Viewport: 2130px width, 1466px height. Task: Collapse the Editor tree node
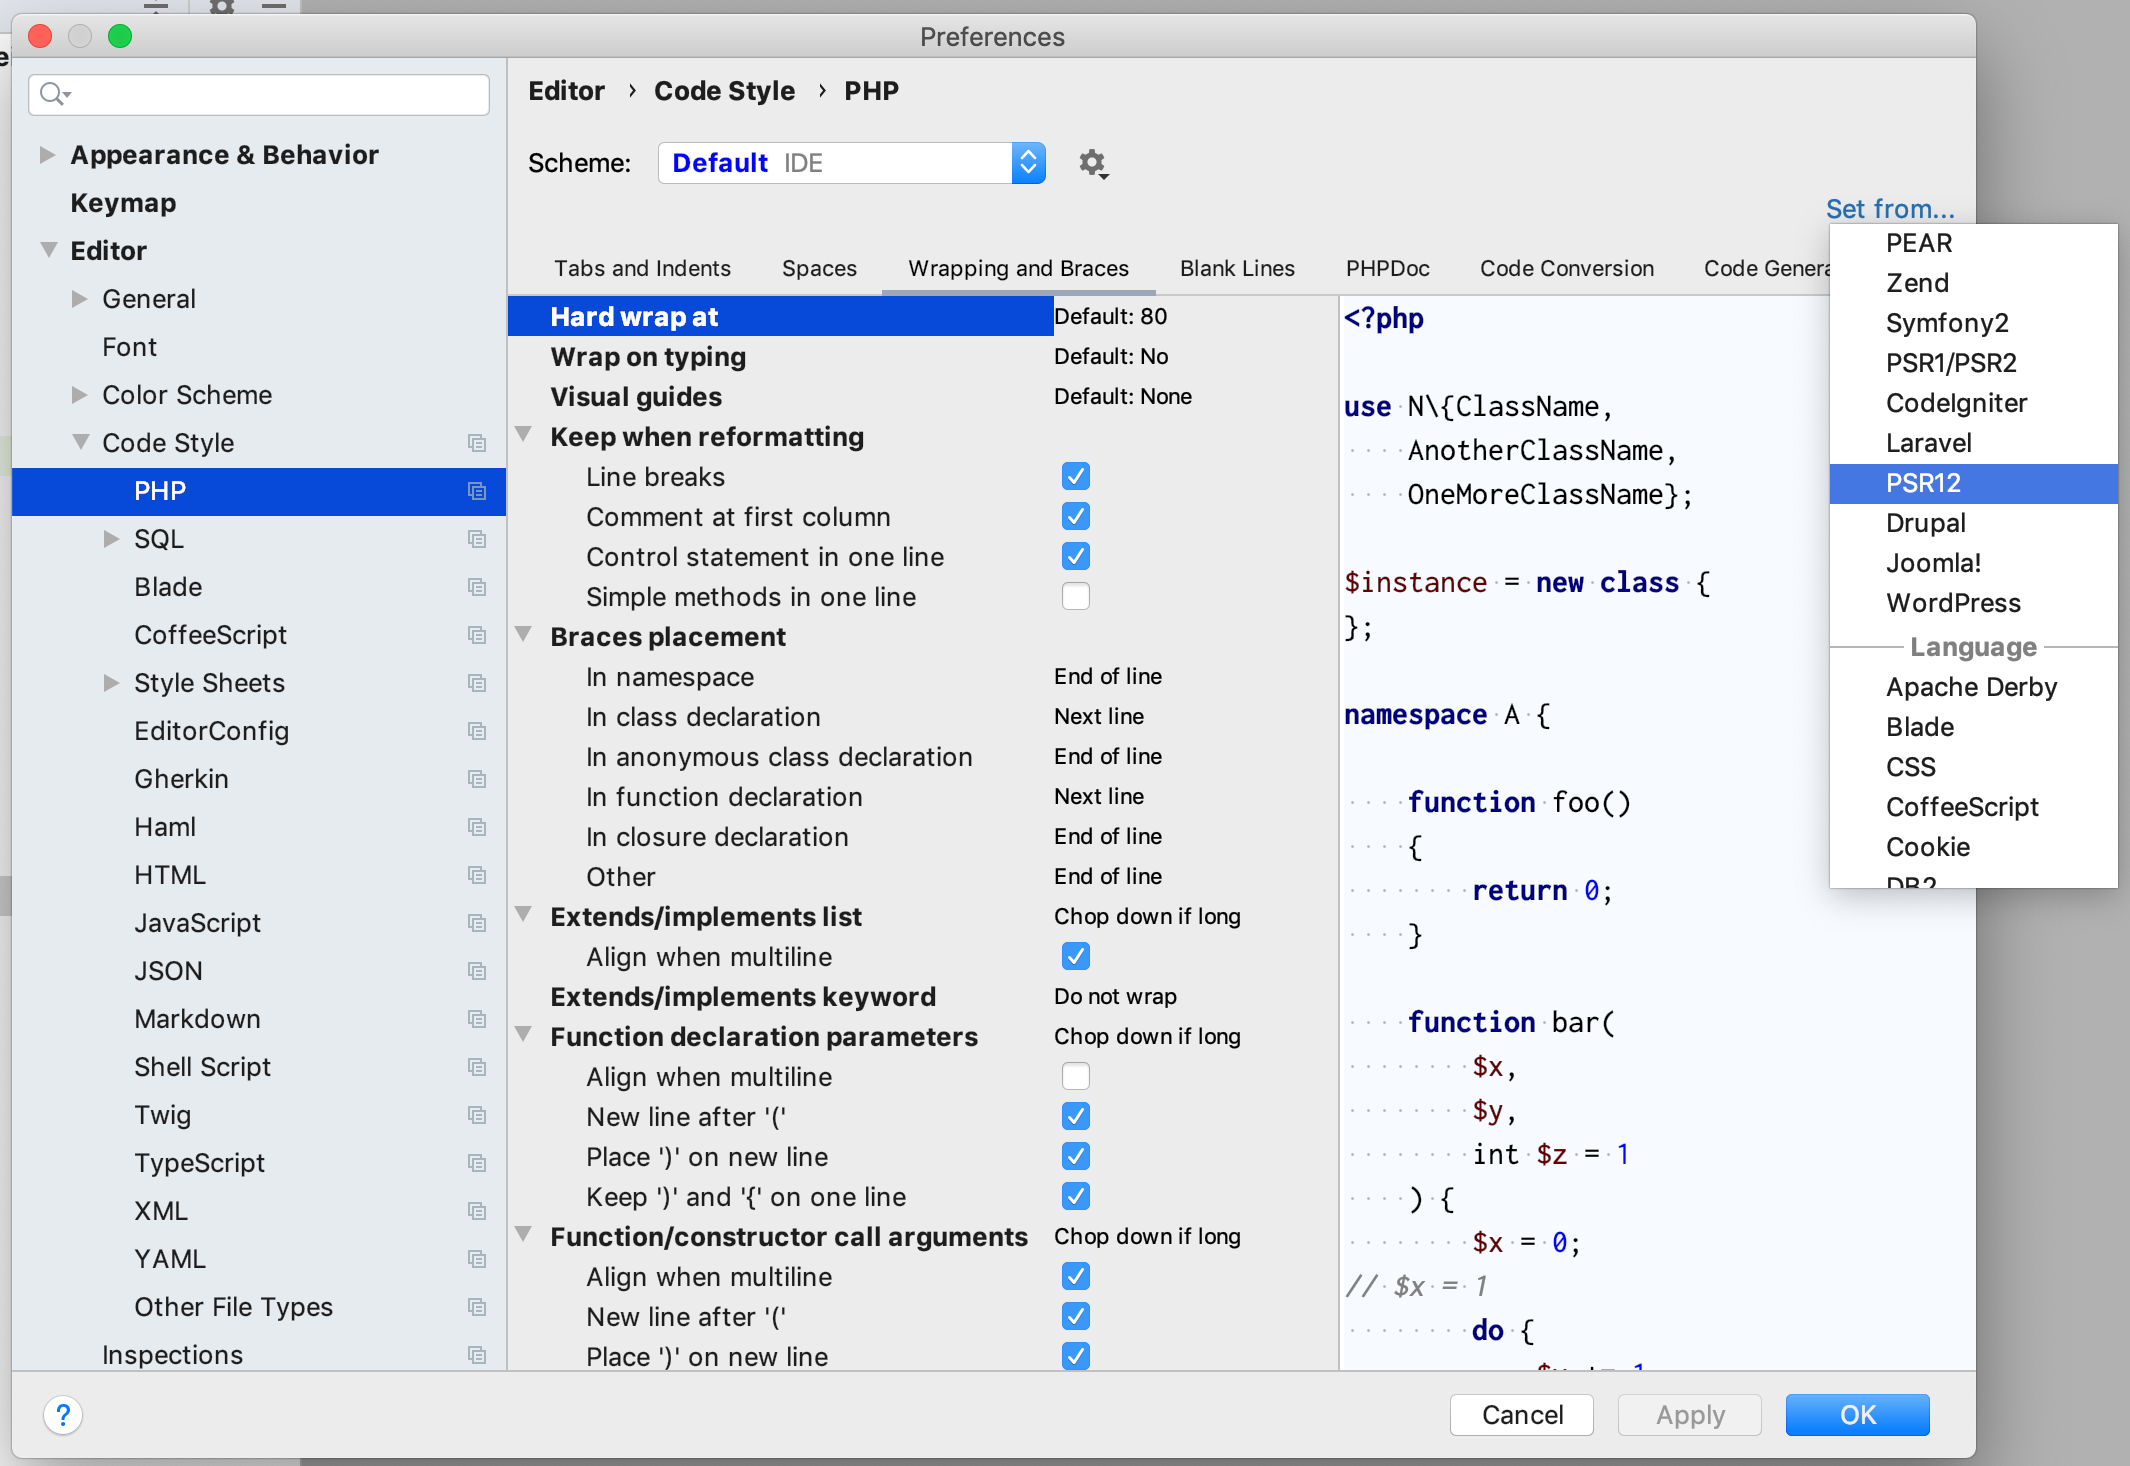(x=48, y=250)
